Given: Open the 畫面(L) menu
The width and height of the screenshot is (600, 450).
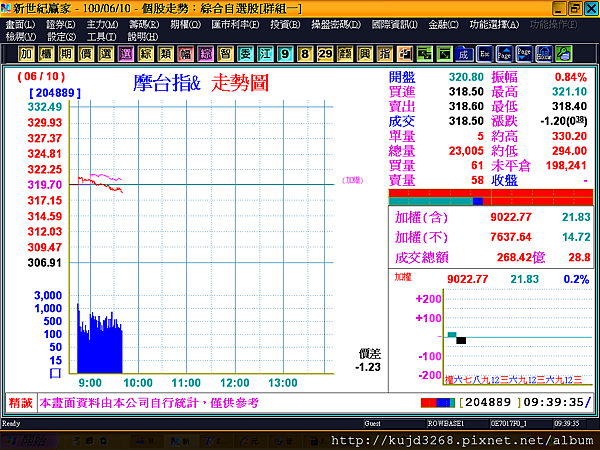Looking at the screenshot, I should [20, 24].
